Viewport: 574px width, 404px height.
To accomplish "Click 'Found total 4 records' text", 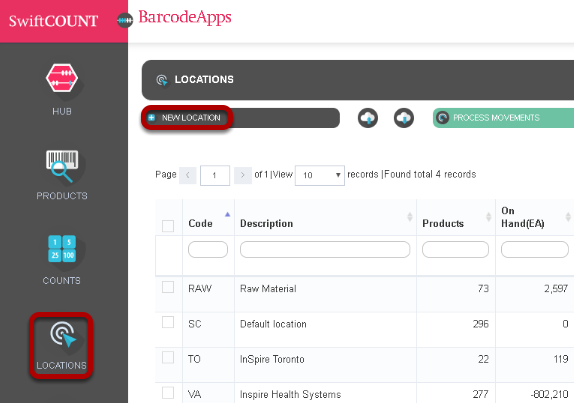I will [430, 174].
